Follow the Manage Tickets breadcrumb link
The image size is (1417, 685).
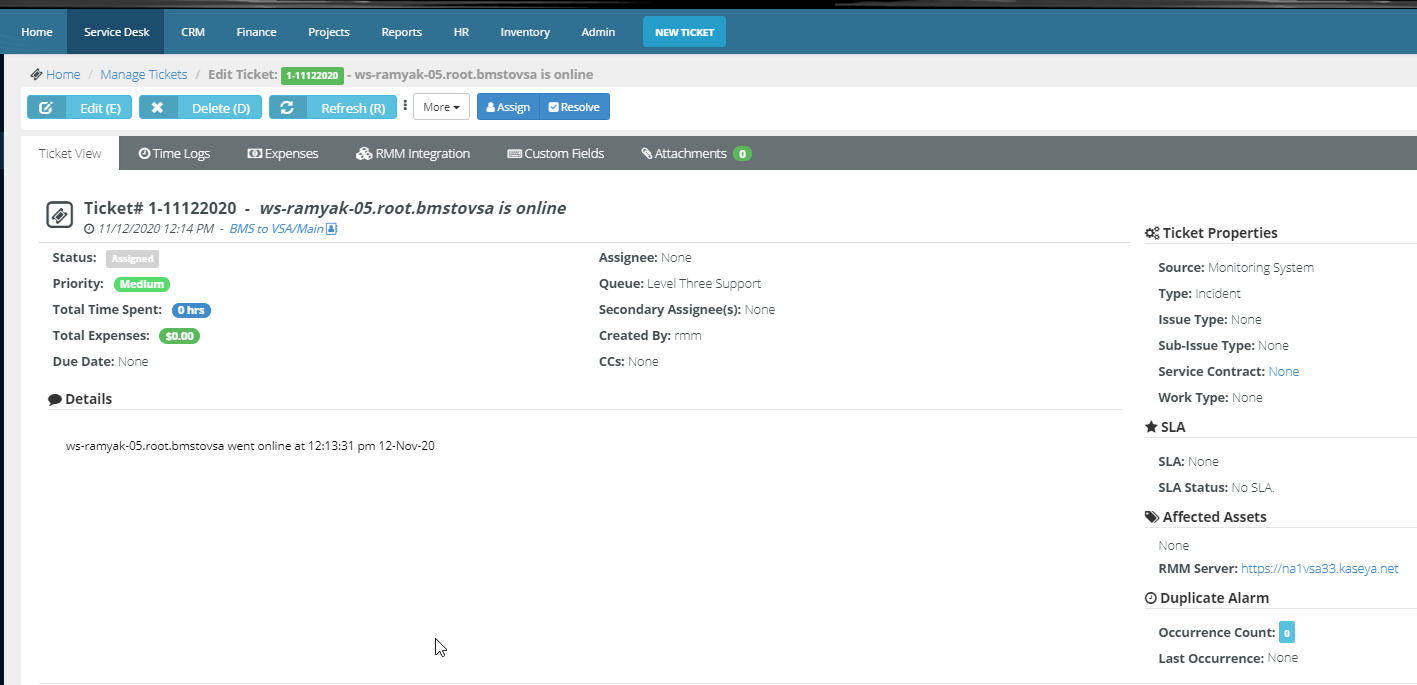(143, 74)
